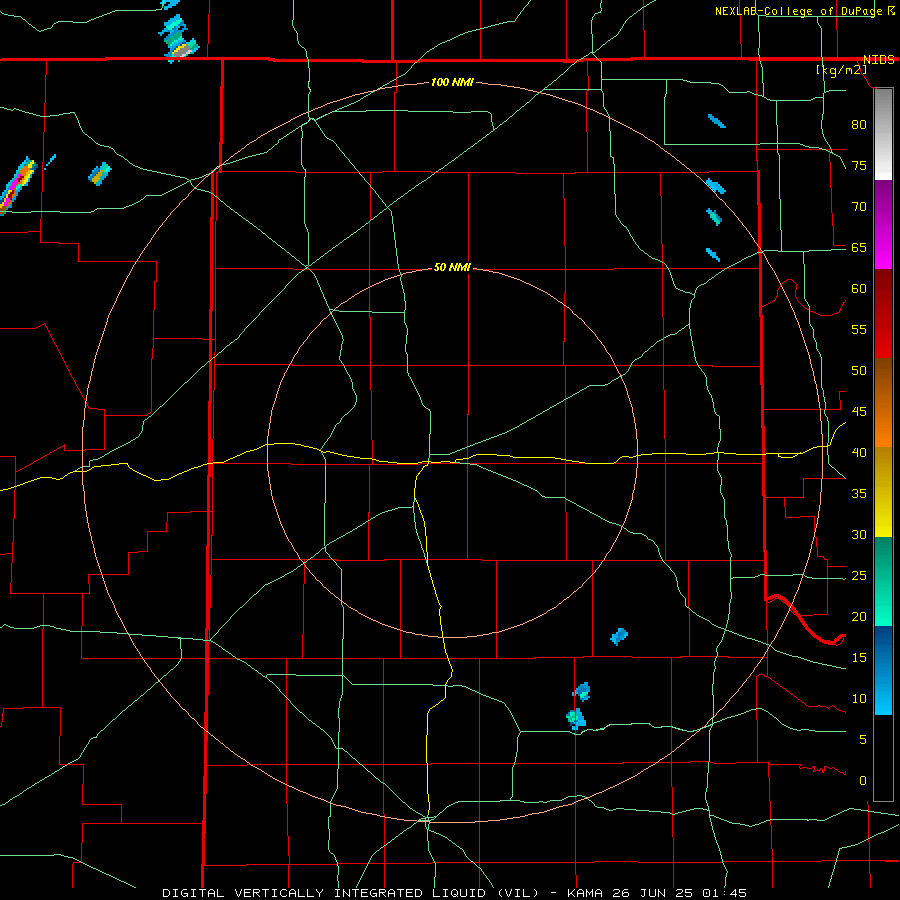This screenshot has width=900, height=900.
Task: Click the 80 value on the scale
Action: pyautogui.click(x=859, y=125)
